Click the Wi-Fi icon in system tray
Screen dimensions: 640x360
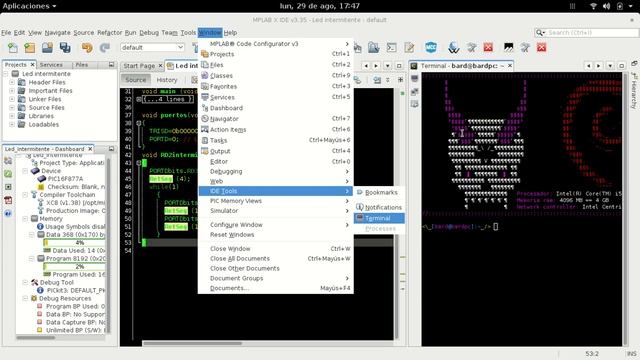click(594, 6)
